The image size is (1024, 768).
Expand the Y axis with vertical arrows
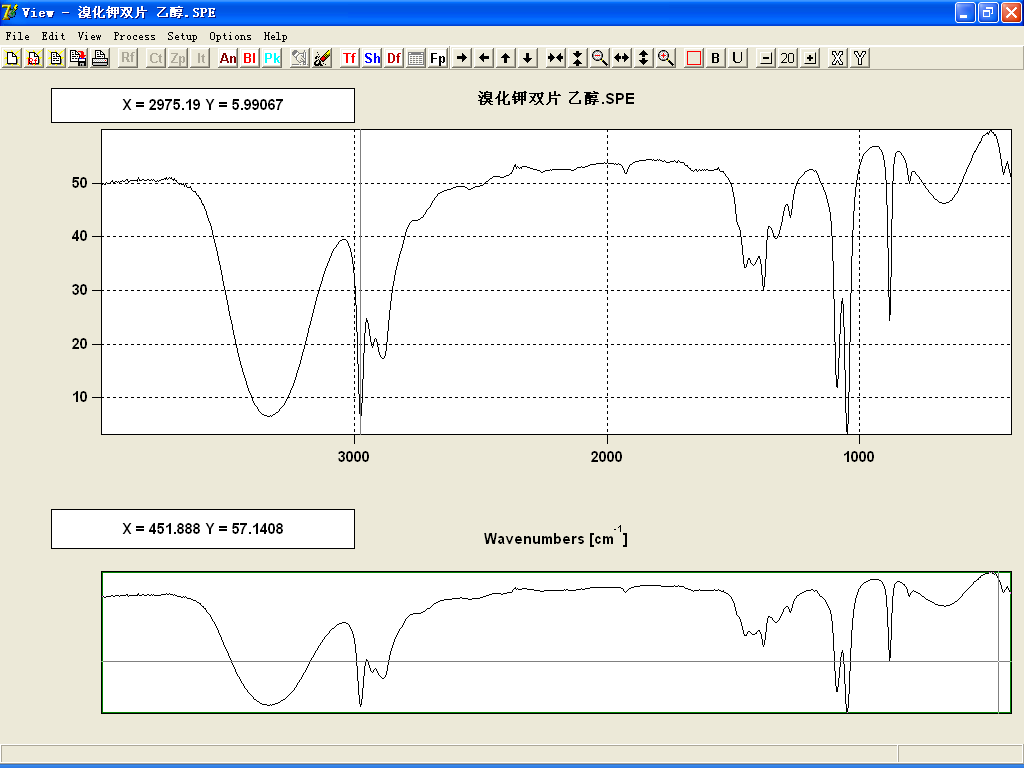point(643,58)
